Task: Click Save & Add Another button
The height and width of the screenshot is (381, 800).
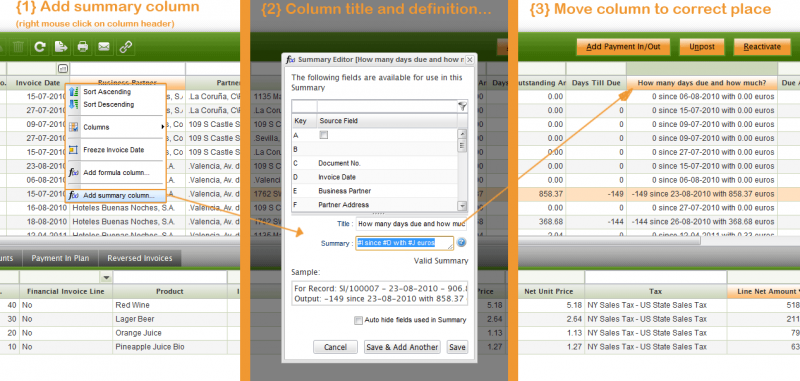Action: (403, 347)
